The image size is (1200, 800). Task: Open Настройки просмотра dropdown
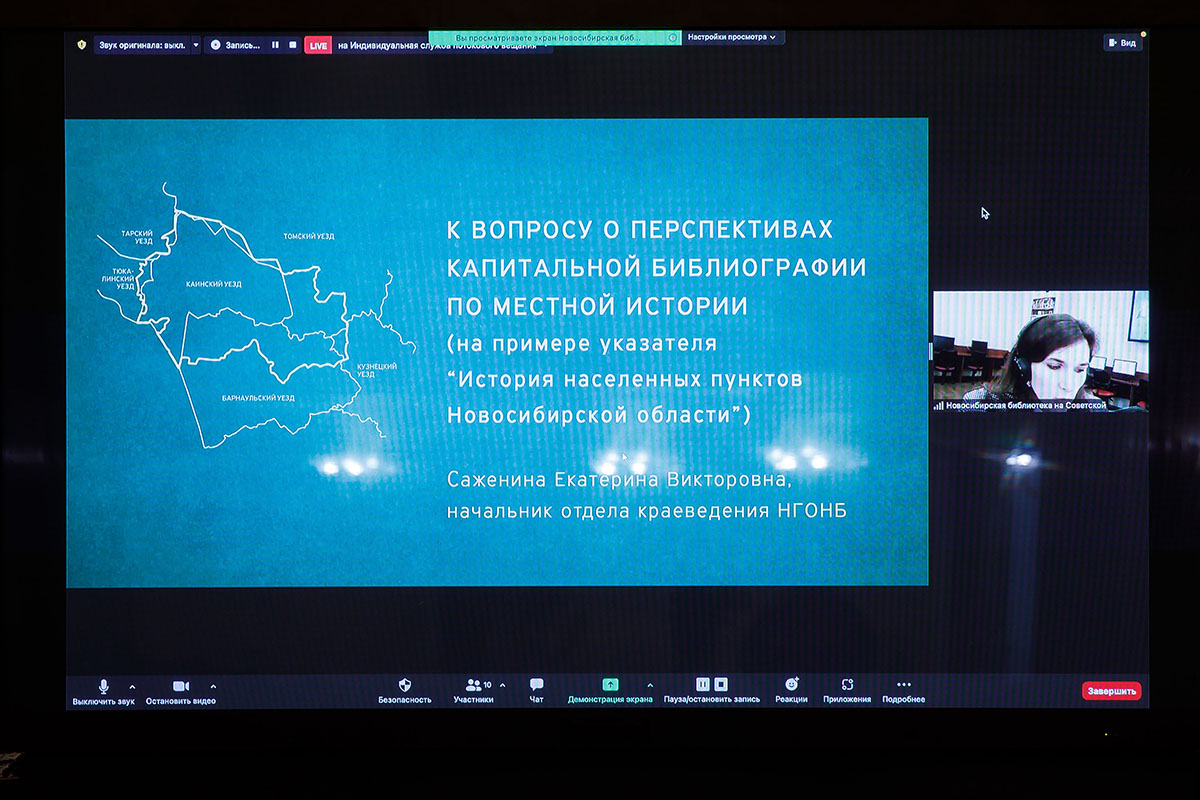733,37
